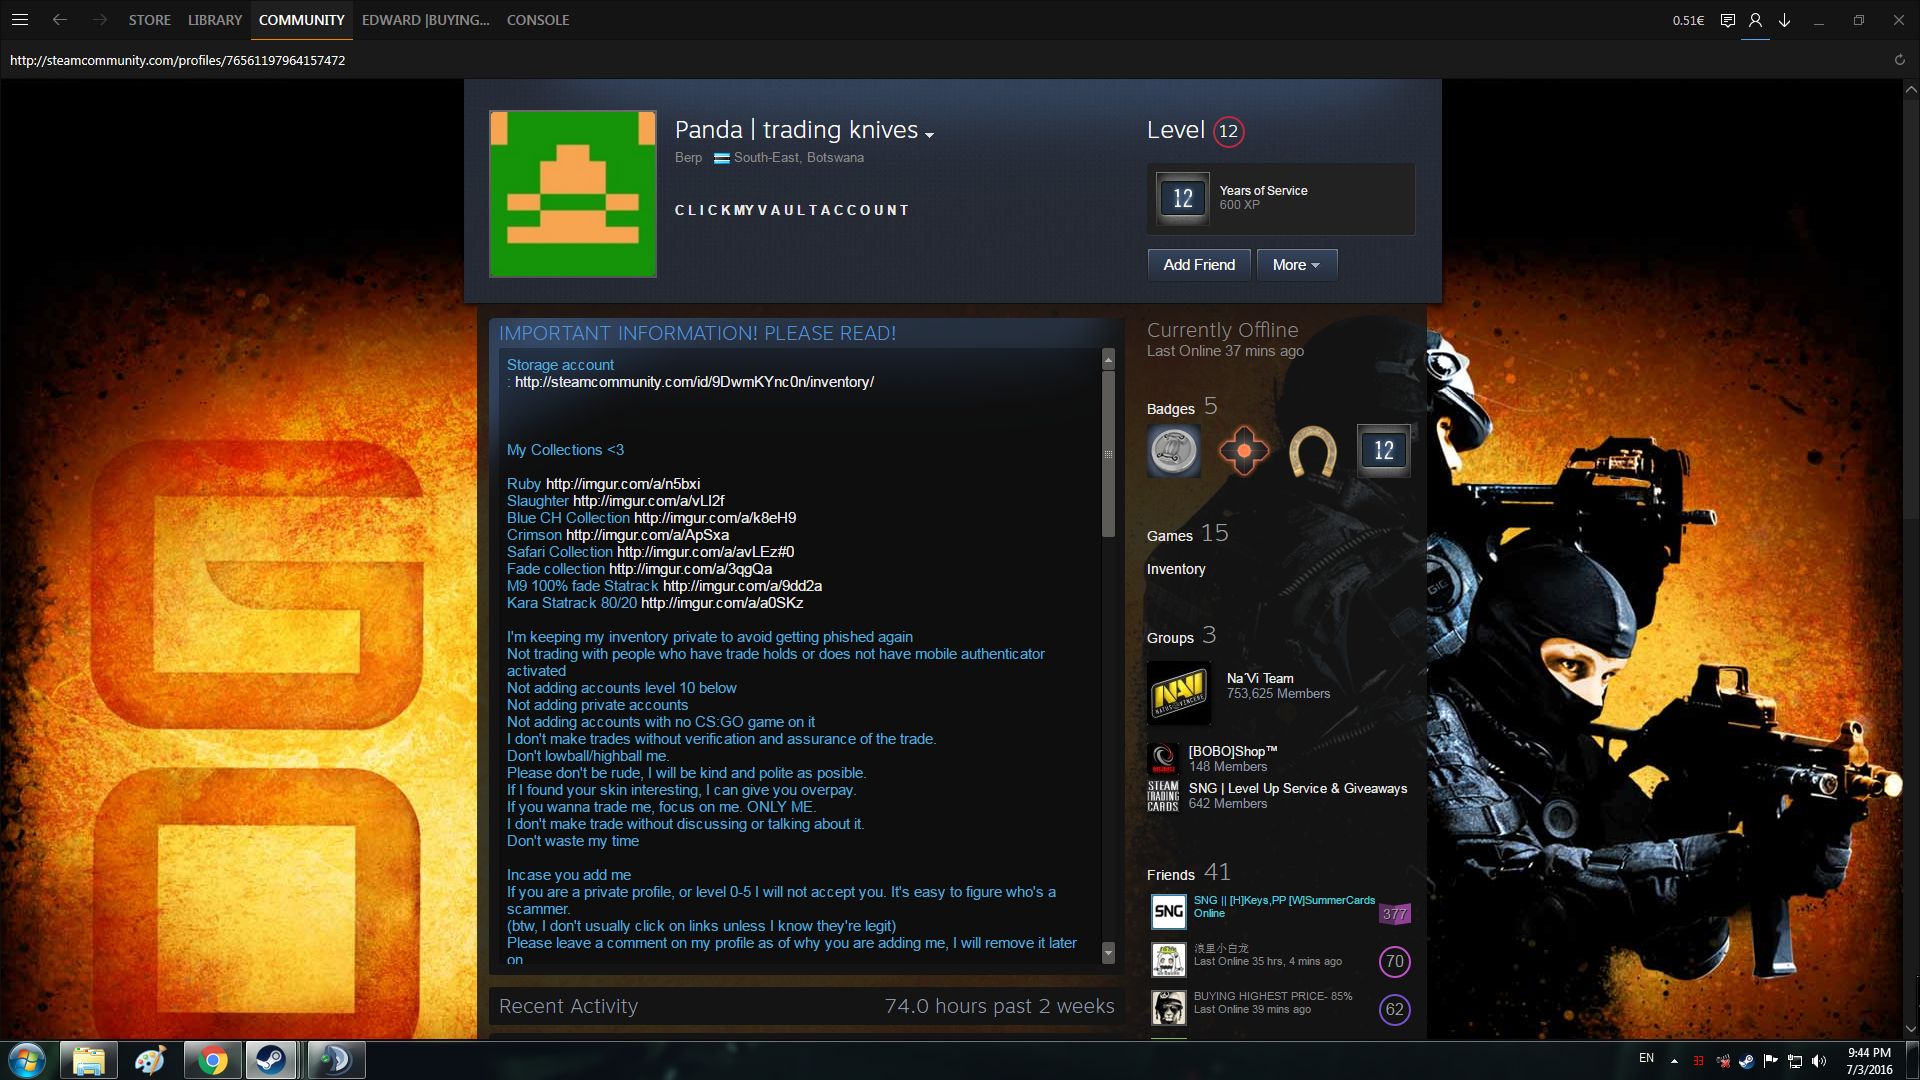The width and height of the screenshot is (1920, 1080).
Task: Click the back navigation arrow
Action: [60, 20]
